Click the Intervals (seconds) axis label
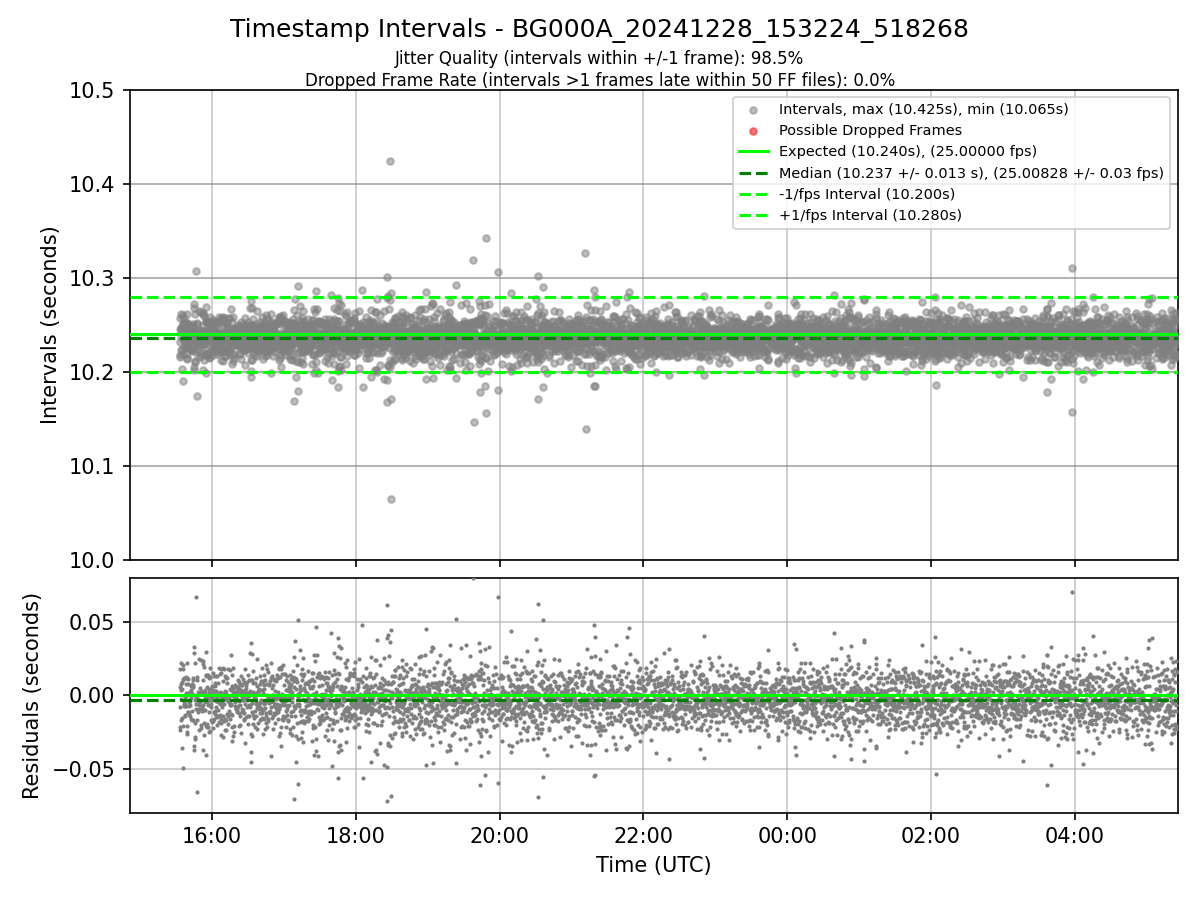The image size is (1200, 900). (50, 325)
